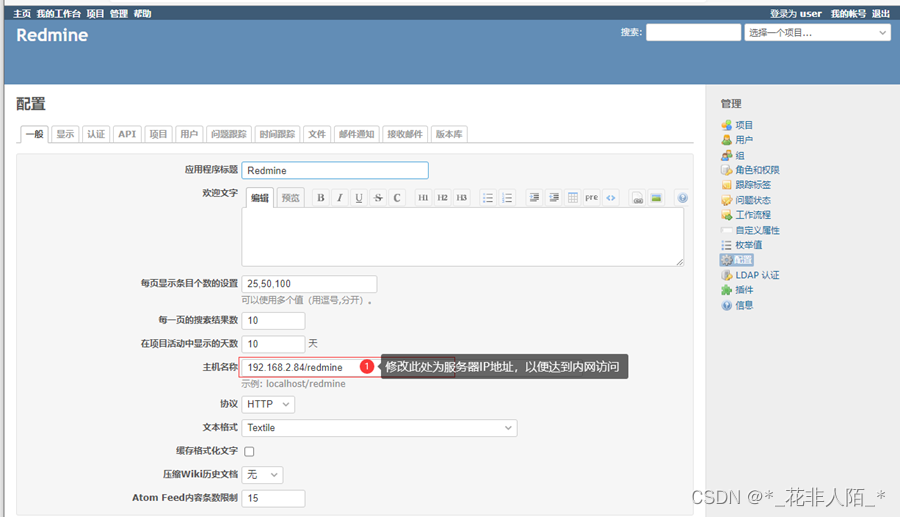Switch to the 接收邮件 settings tab

coord(405,134)
